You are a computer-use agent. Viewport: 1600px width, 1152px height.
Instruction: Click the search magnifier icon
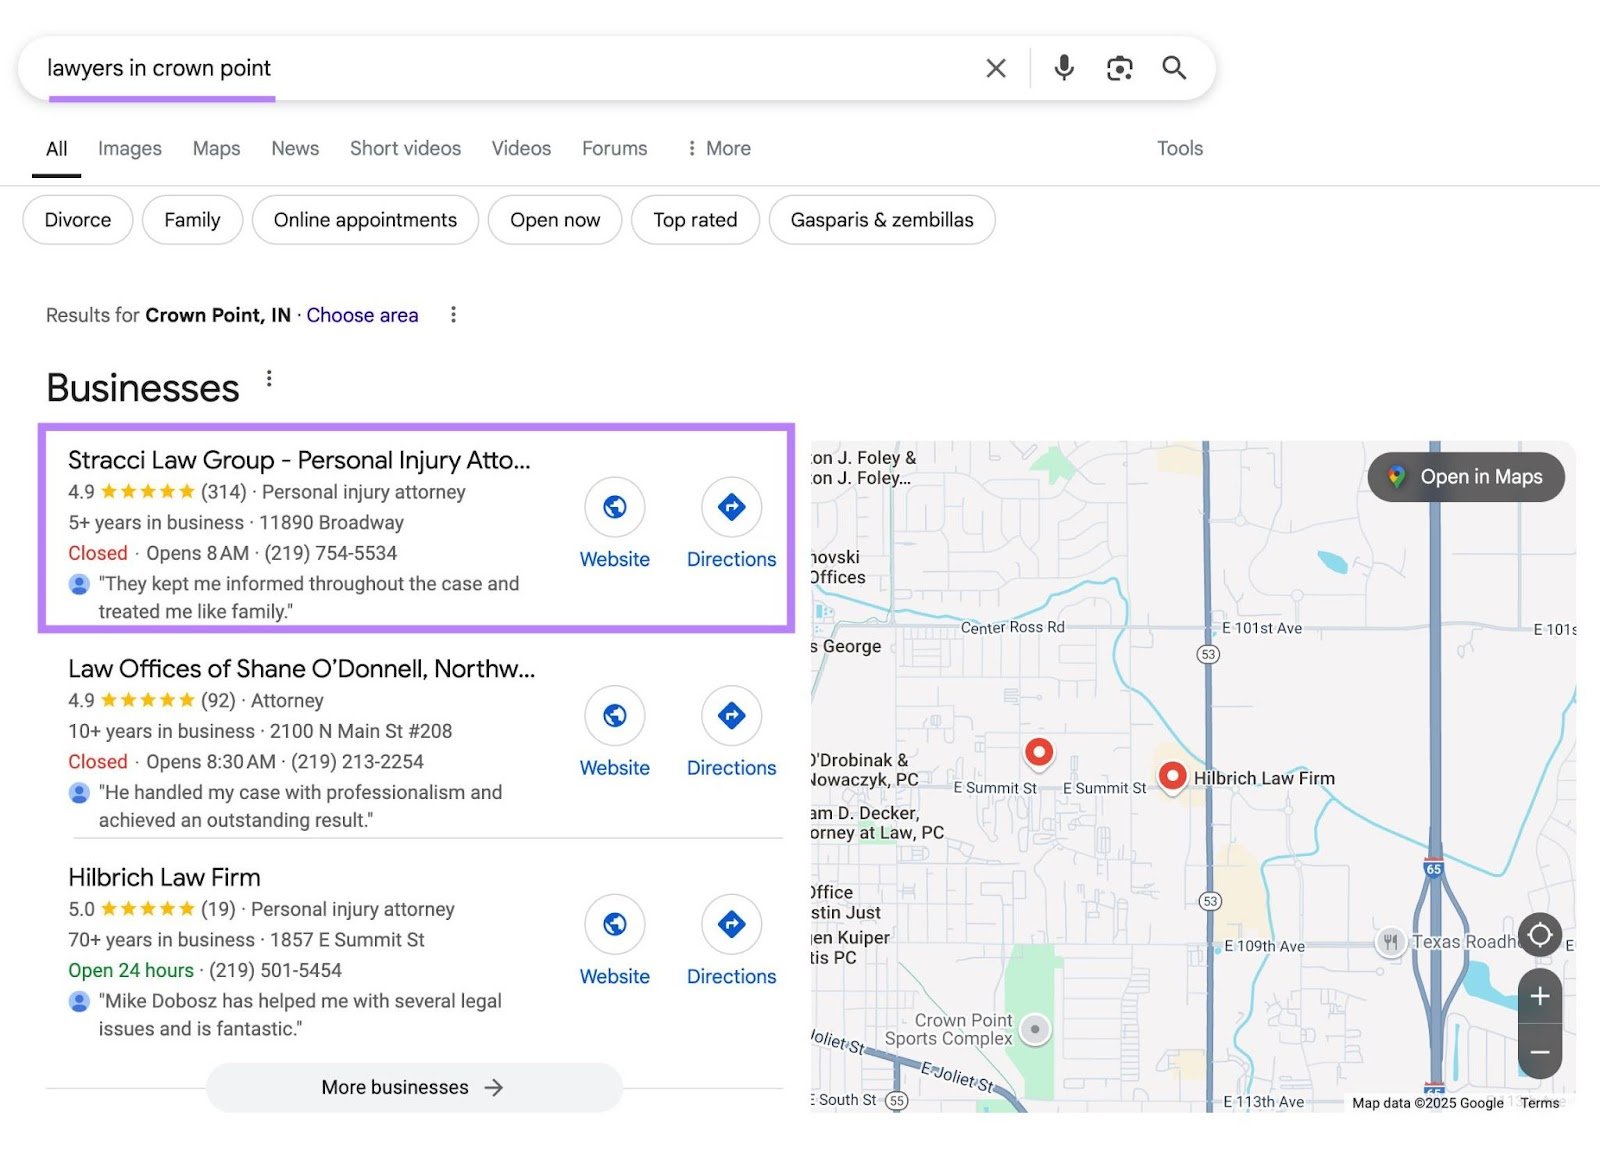(x=1173, y=67)
